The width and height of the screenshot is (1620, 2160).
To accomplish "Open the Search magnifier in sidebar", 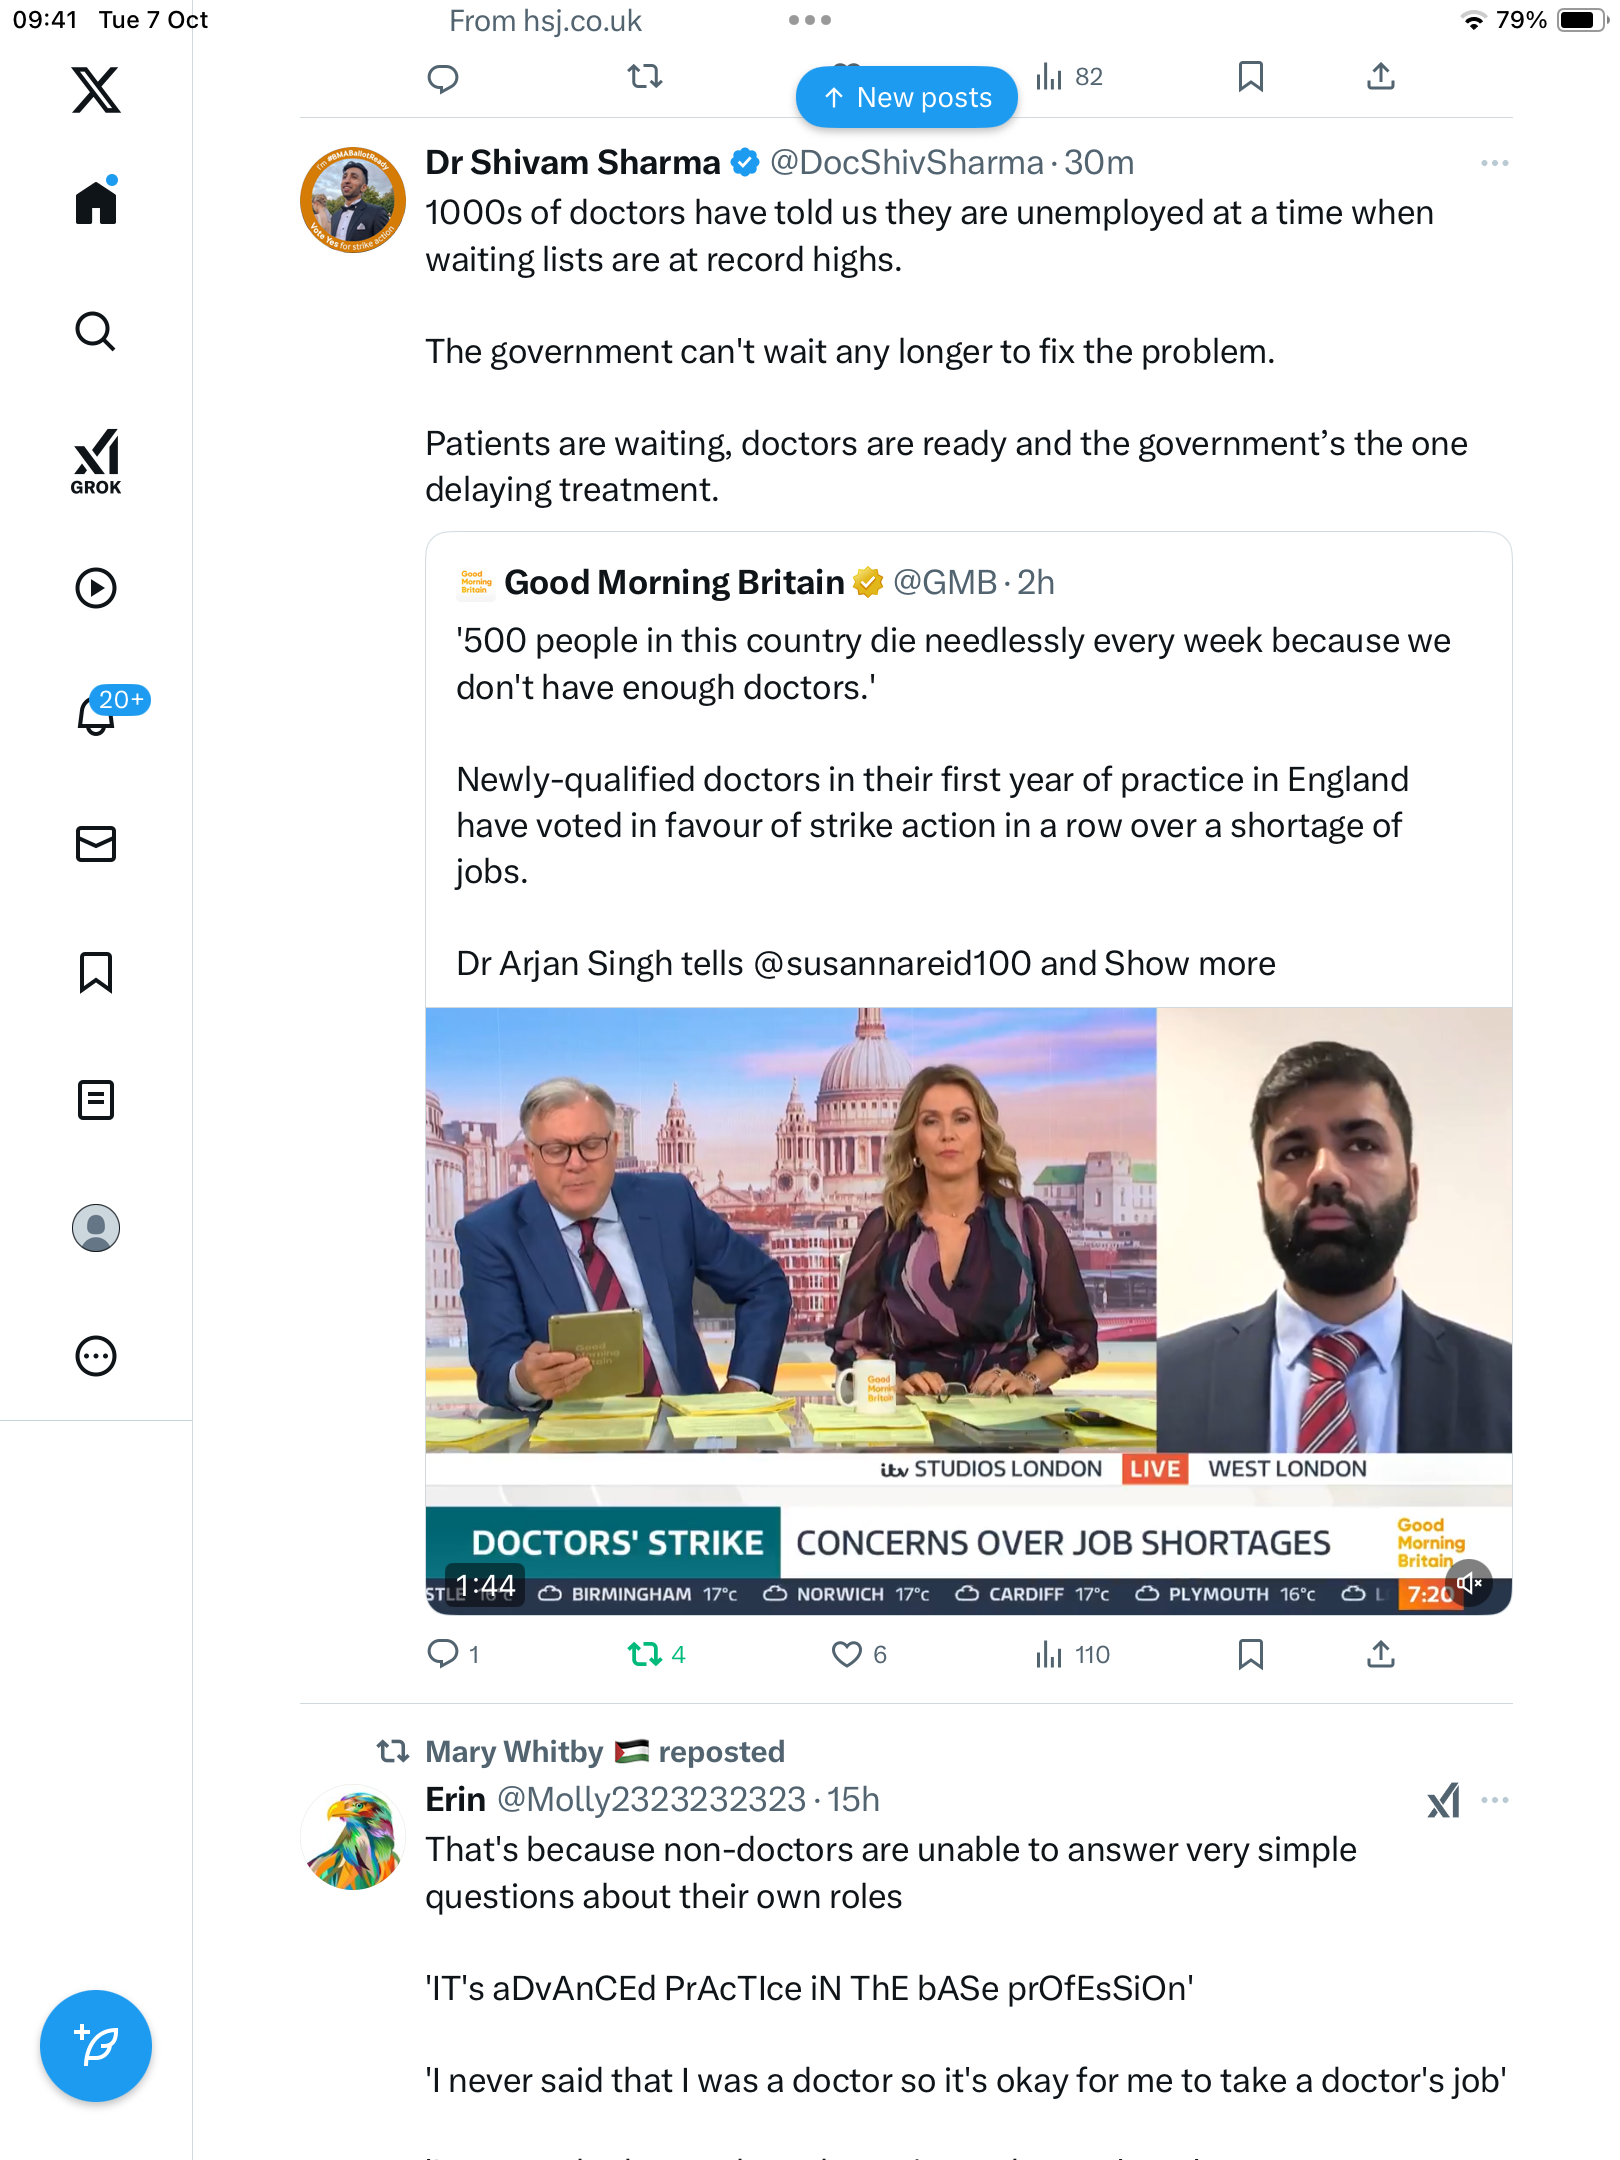I will 96,331.
